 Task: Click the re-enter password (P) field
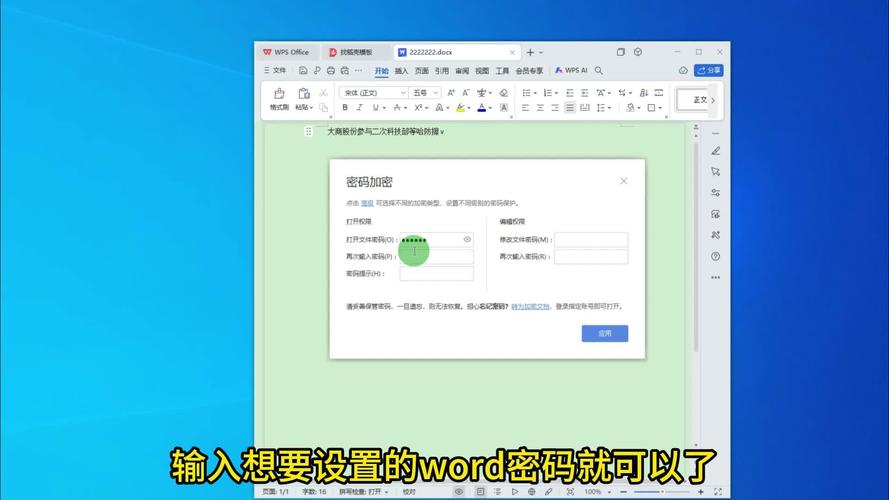(x=437, y=256)
